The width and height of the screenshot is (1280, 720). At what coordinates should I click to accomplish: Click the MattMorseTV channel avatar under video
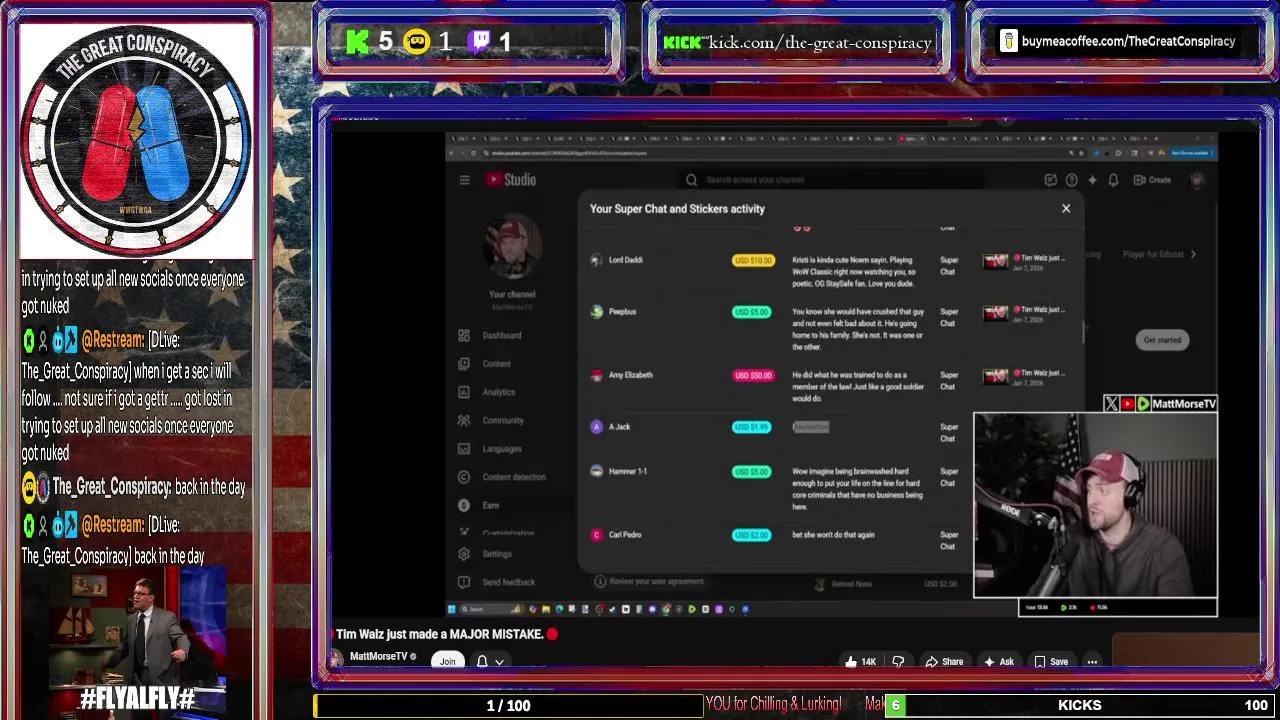tap(335, 659)
